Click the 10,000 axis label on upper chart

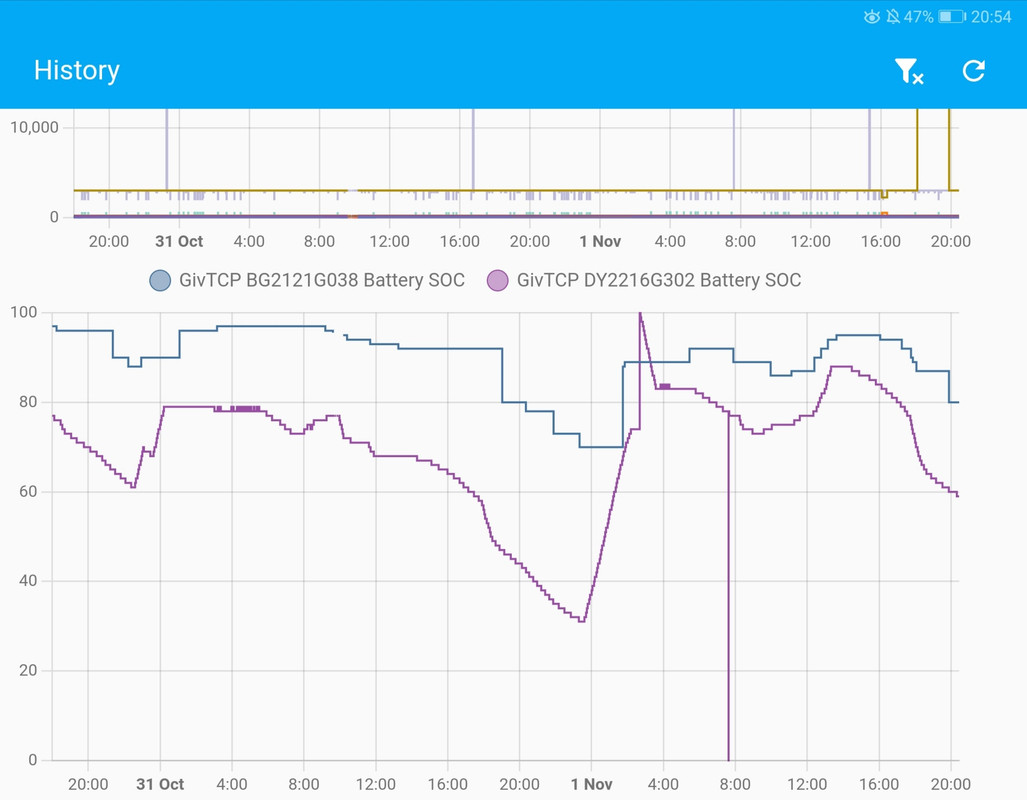pos(35,127)
